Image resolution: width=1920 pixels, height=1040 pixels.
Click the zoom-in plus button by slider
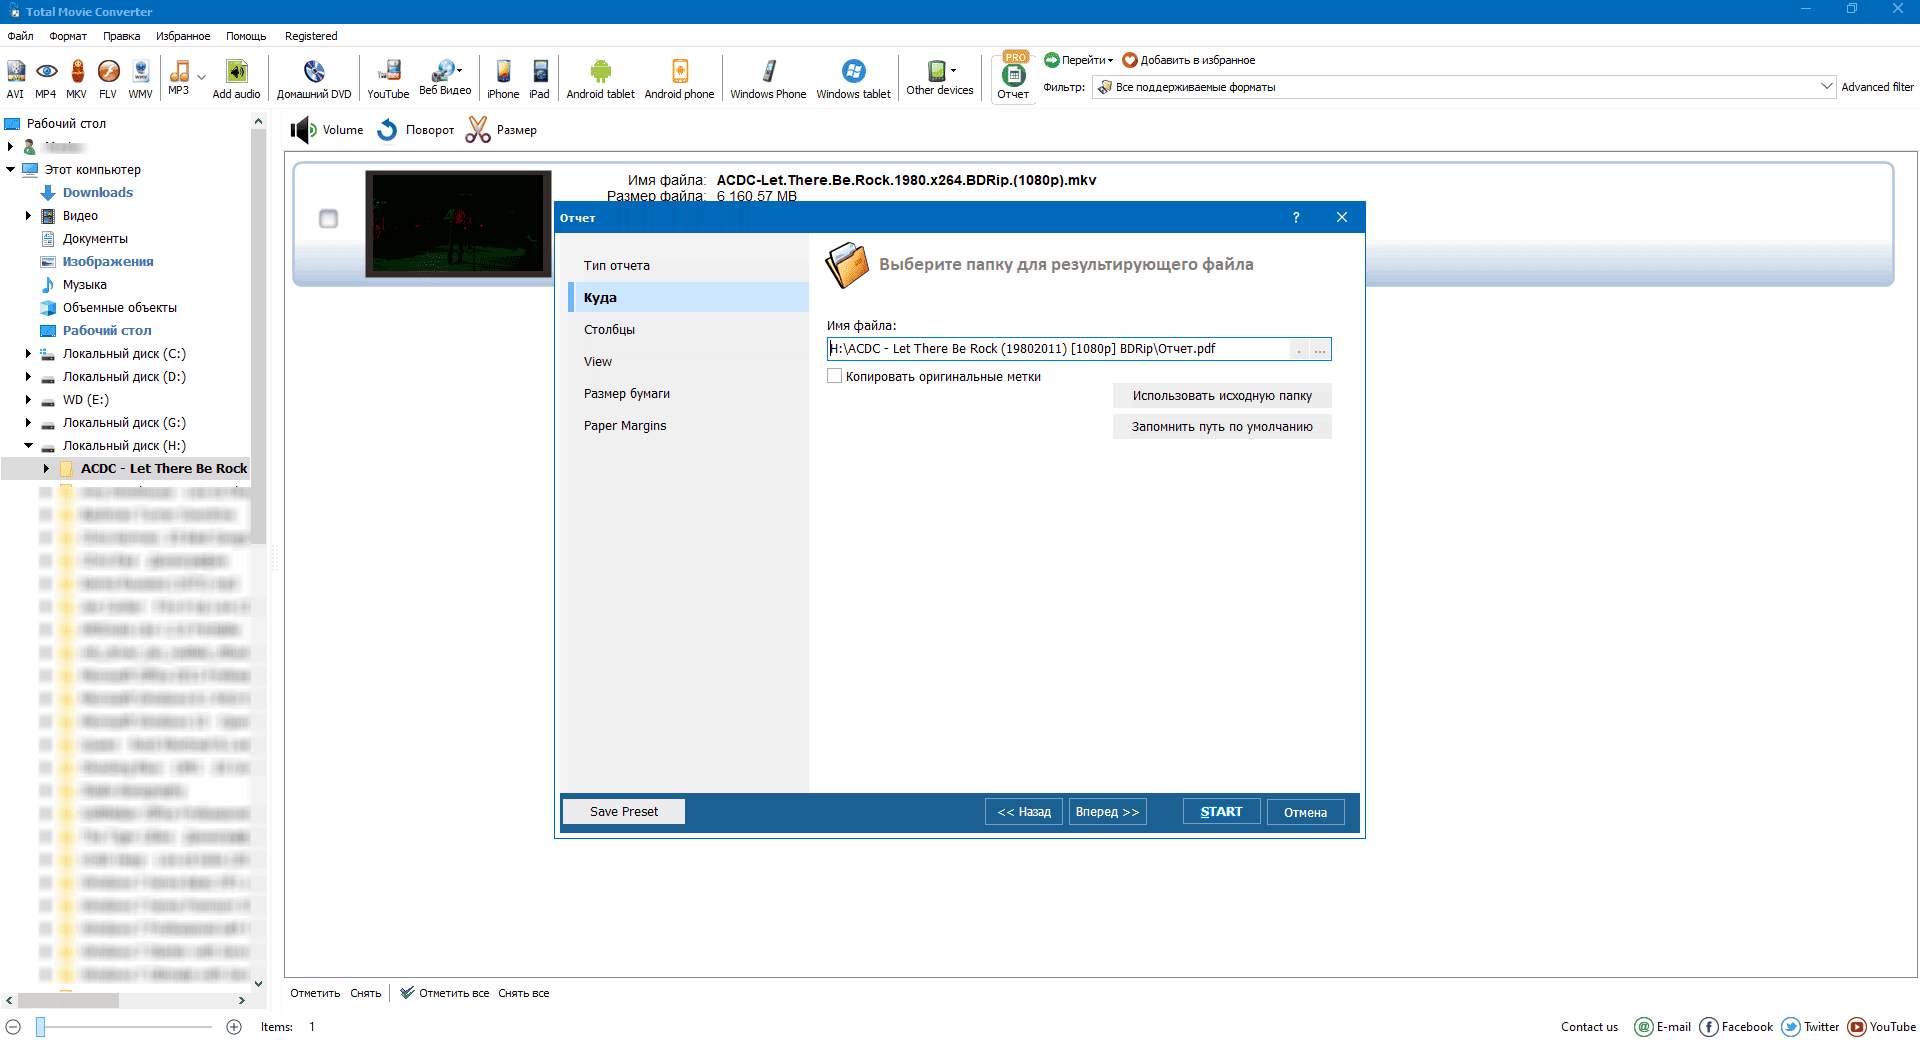234,1027
